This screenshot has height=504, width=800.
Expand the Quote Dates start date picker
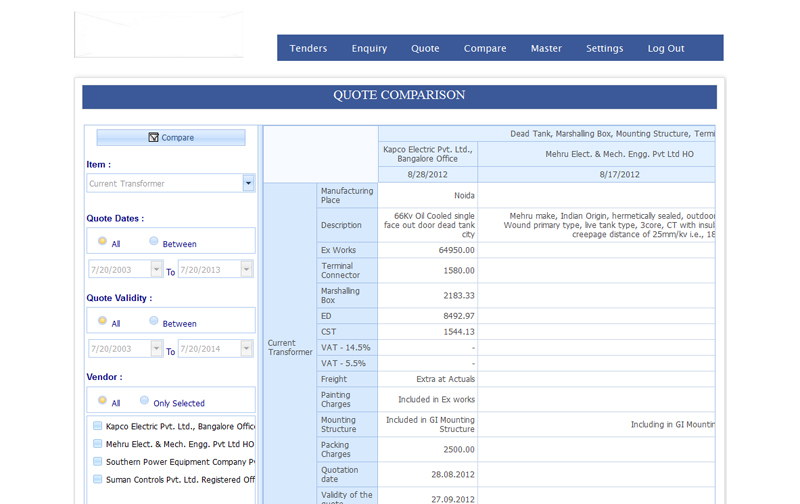tap(156, 269)
